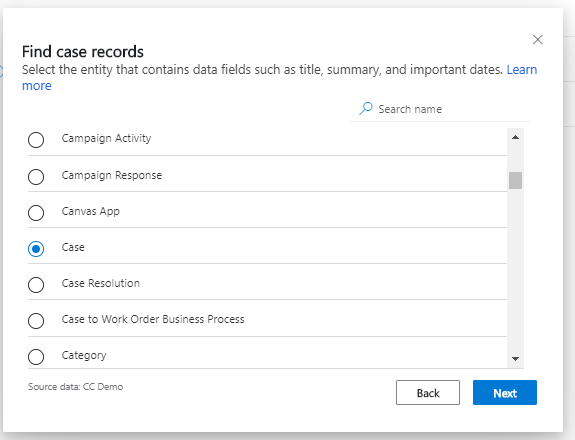Proceed with the Next button
The width and height of the screenshot is (575, 440).
pyautogui.click(x=505, y=393)
